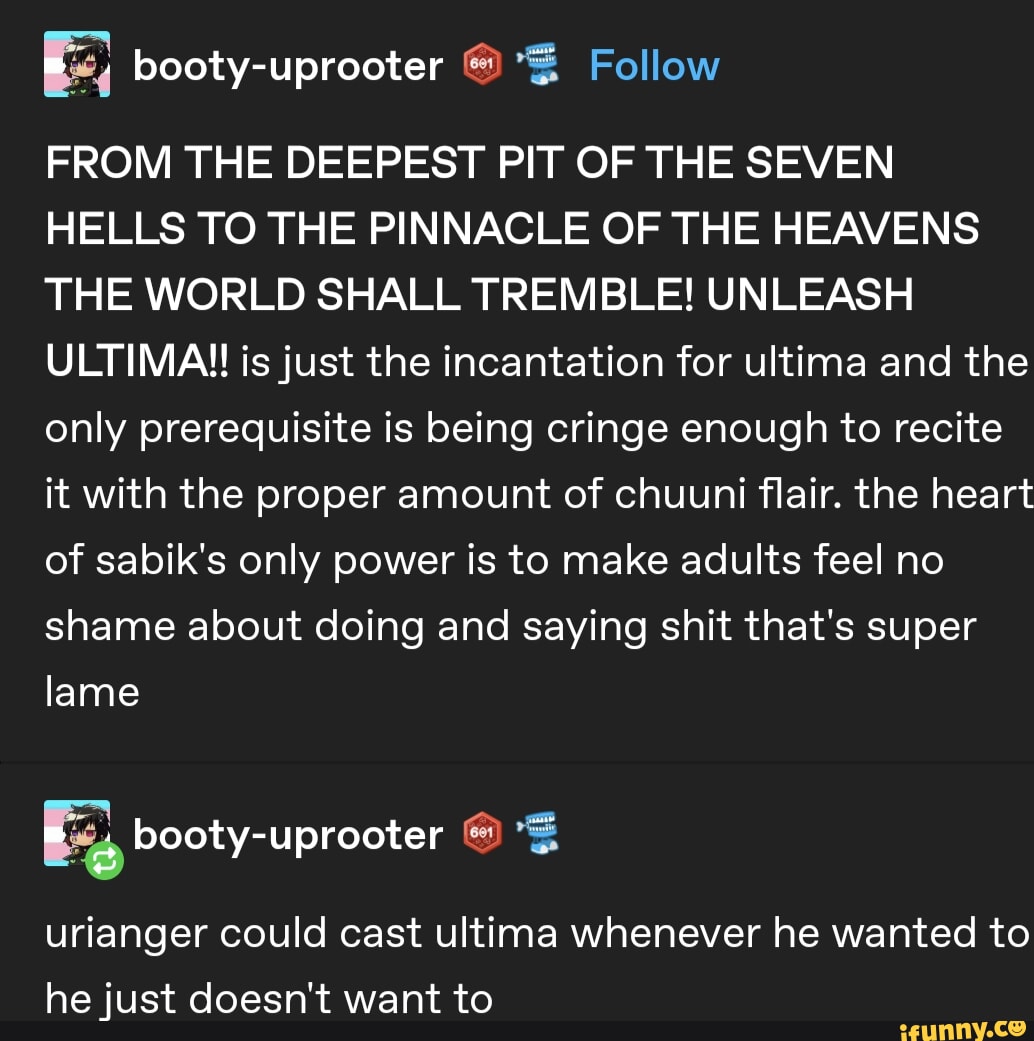Click the Follow link
1034x1041 pixels.
(x=654, y=64)
